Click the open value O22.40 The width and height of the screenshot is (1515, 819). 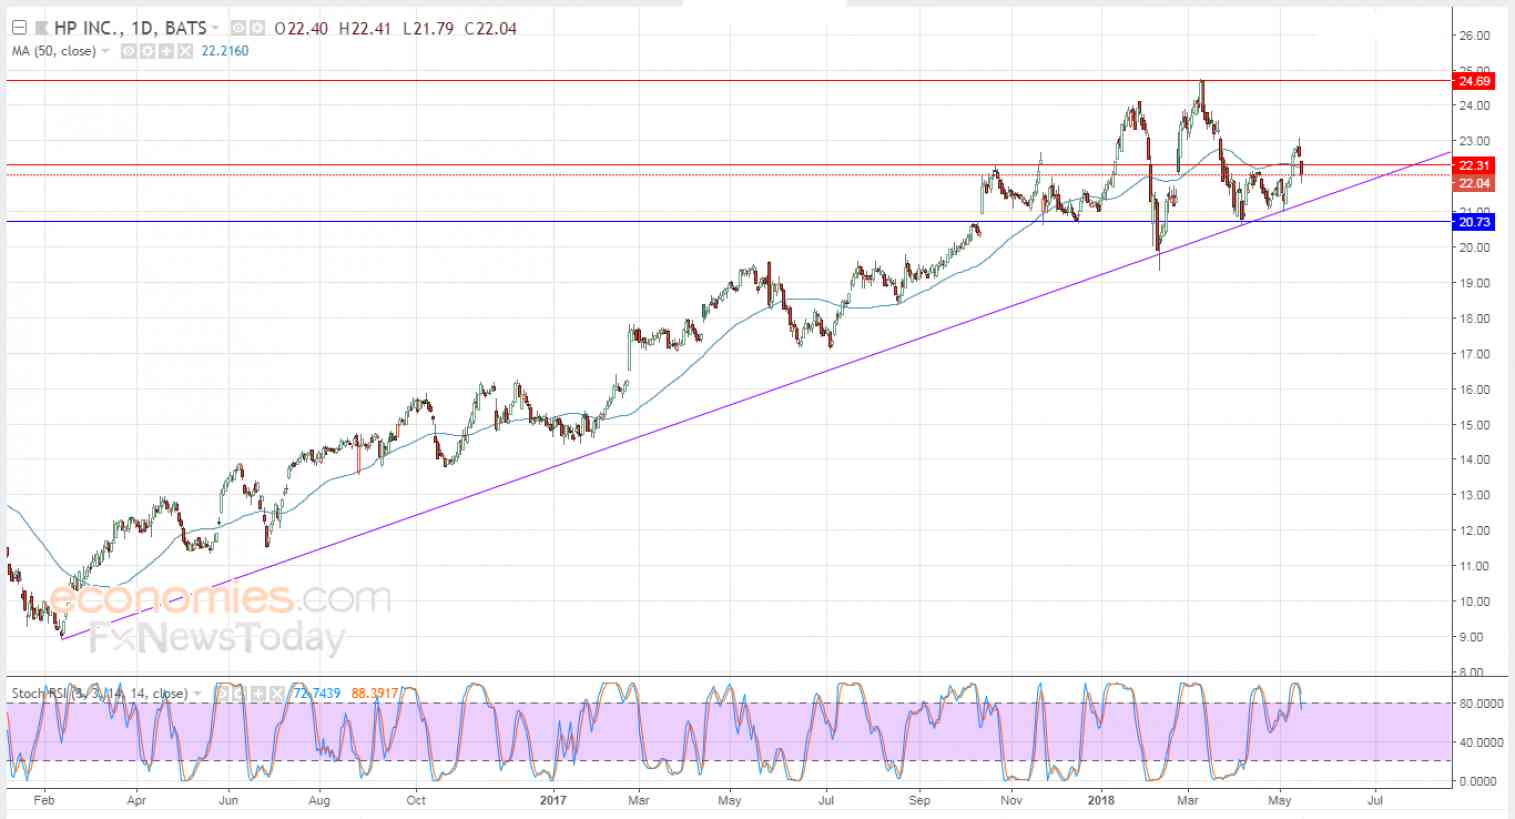pos(301,28)
